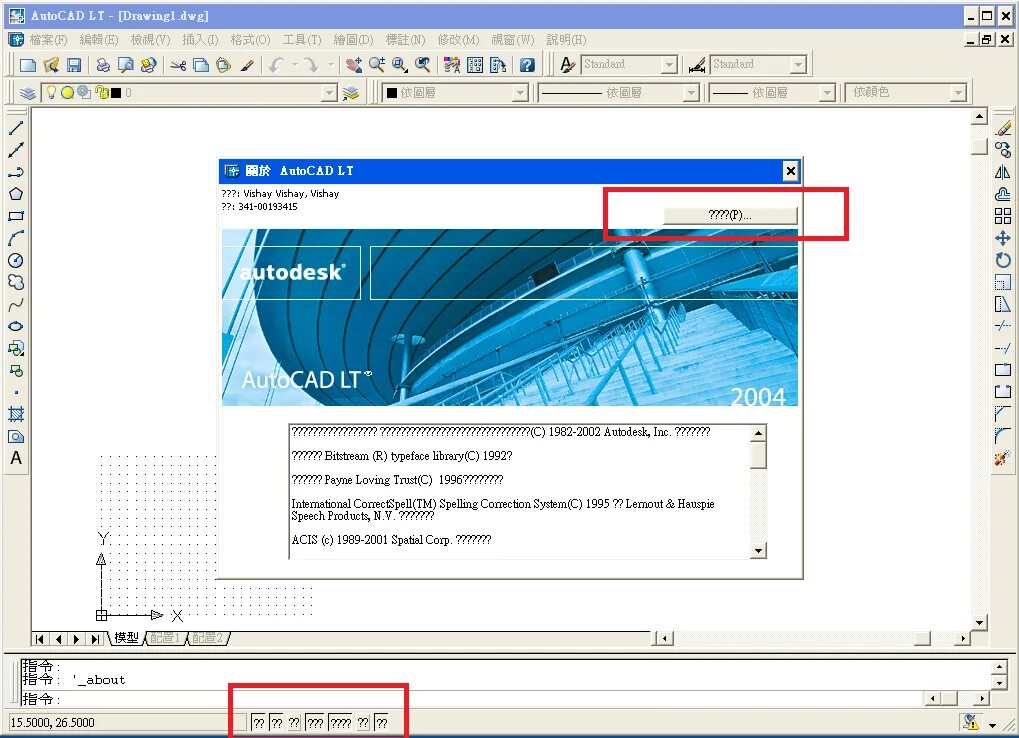
Task: Toggle the second status bar mode button
Action: [277, 722]
